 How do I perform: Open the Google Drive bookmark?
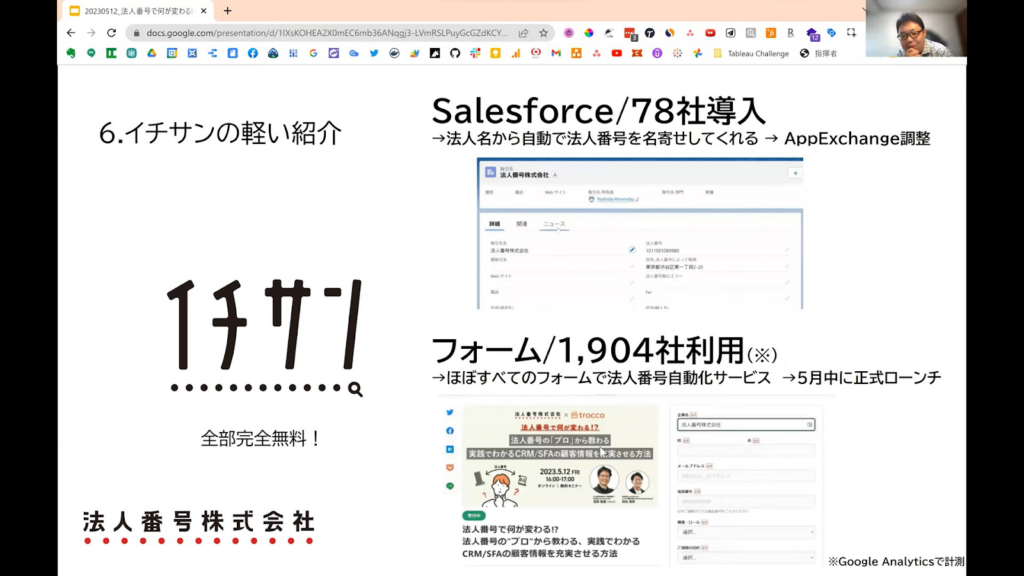click(151, 53)
